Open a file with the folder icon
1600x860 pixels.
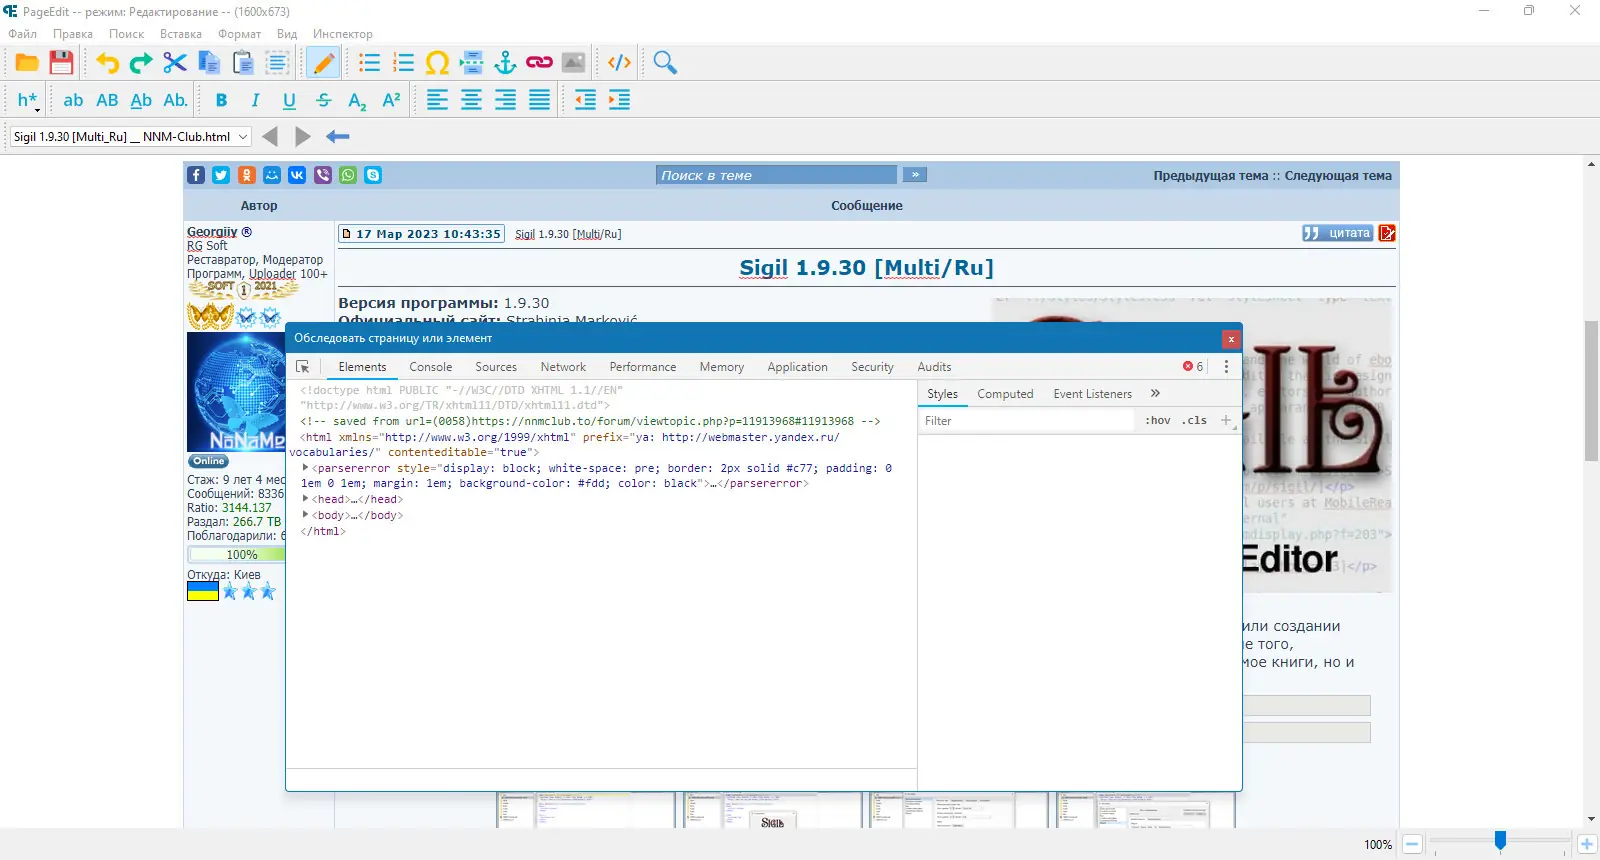27,63
